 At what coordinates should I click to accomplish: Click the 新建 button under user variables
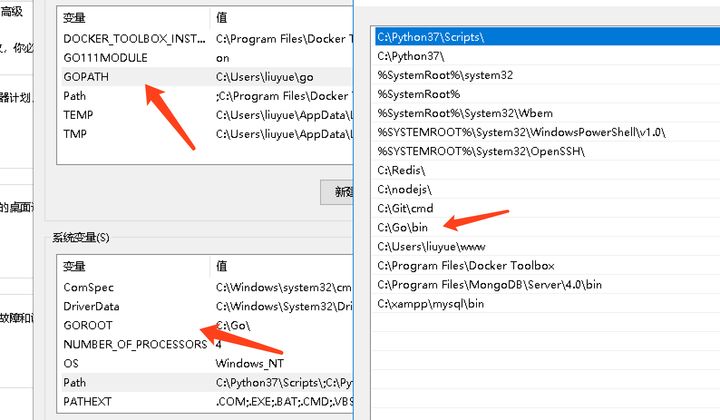(x=337, y=192)
